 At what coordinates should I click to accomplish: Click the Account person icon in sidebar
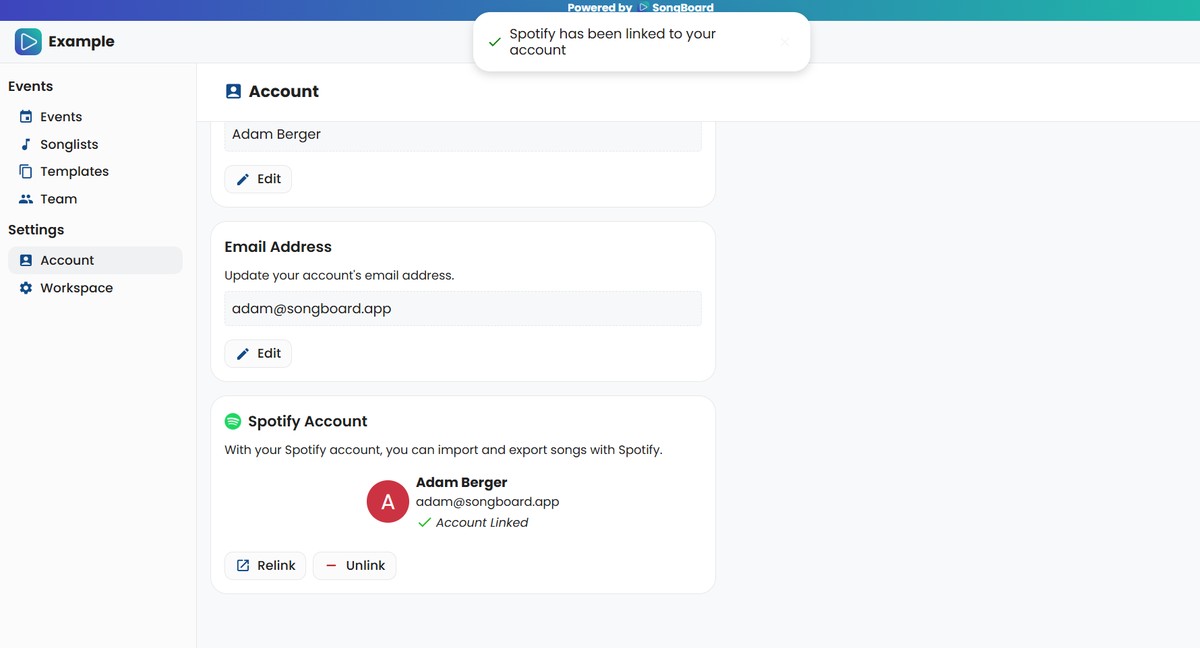pyautogui.click(x=26, y=260)
